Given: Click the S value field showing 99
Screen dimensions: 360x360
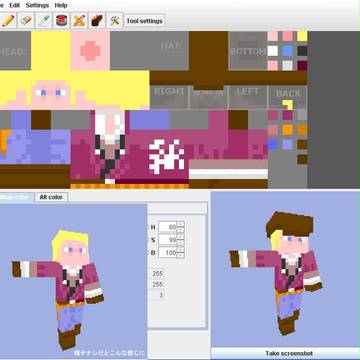Looking at the screenshot, I should pyautogui.click(x=167, y=240).
